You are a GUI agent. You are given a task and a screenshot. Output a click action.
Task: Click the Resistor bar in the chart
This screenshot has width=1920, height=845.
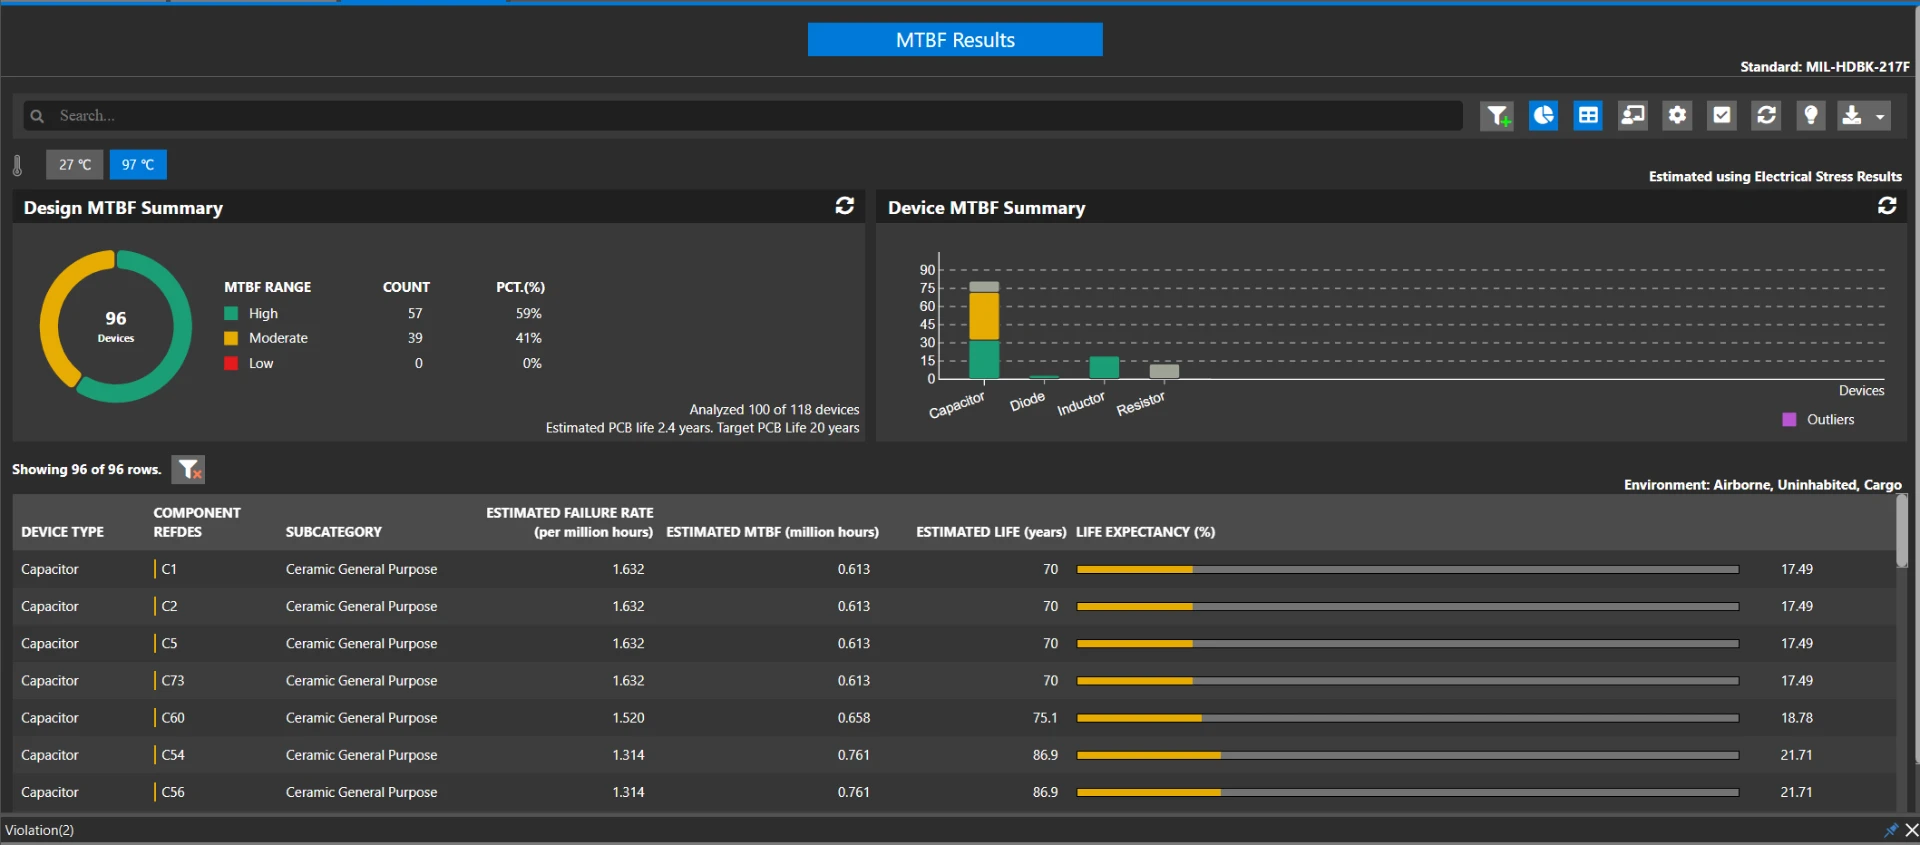[1164, 371]
